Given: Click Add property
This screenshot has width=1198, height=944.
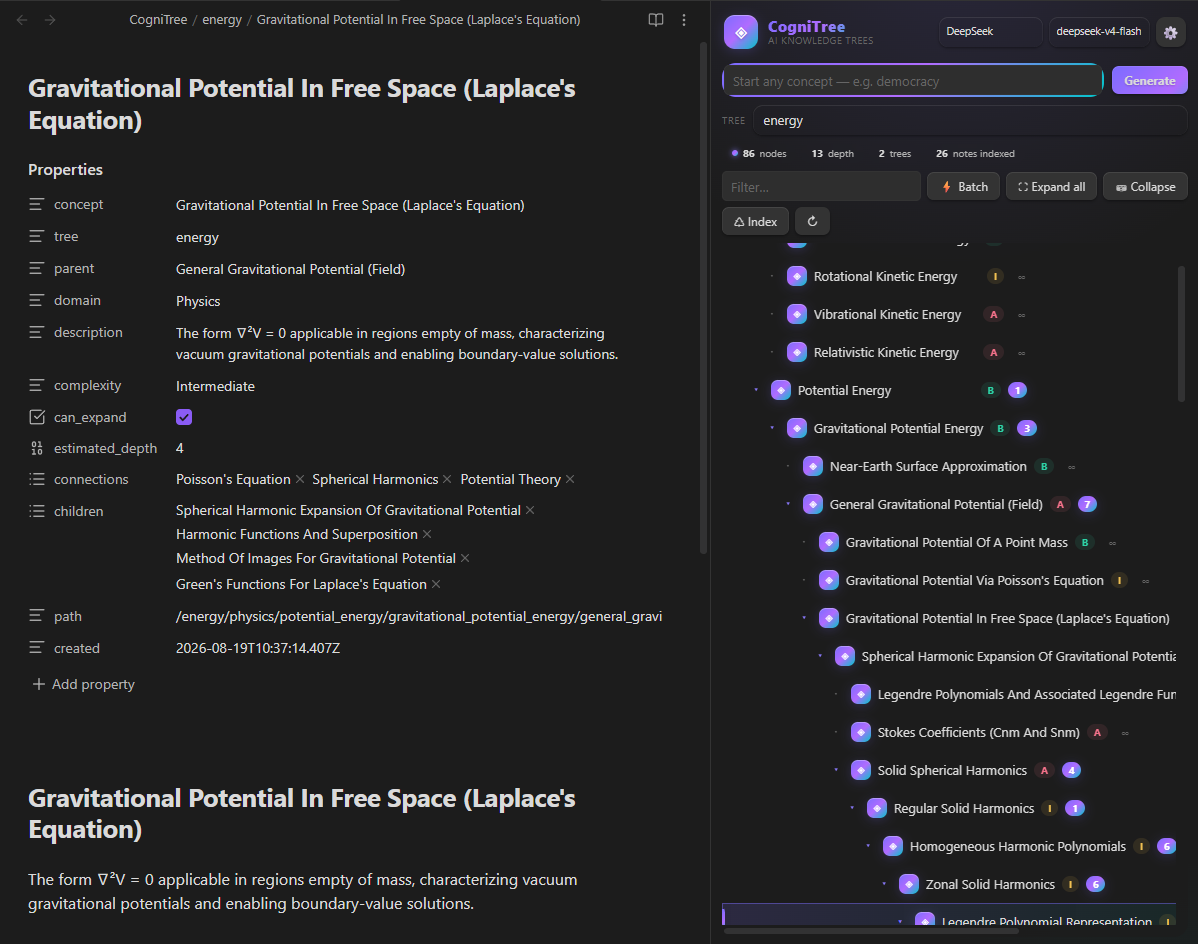Looking at the screenshot, I should (x=83, y=684).
